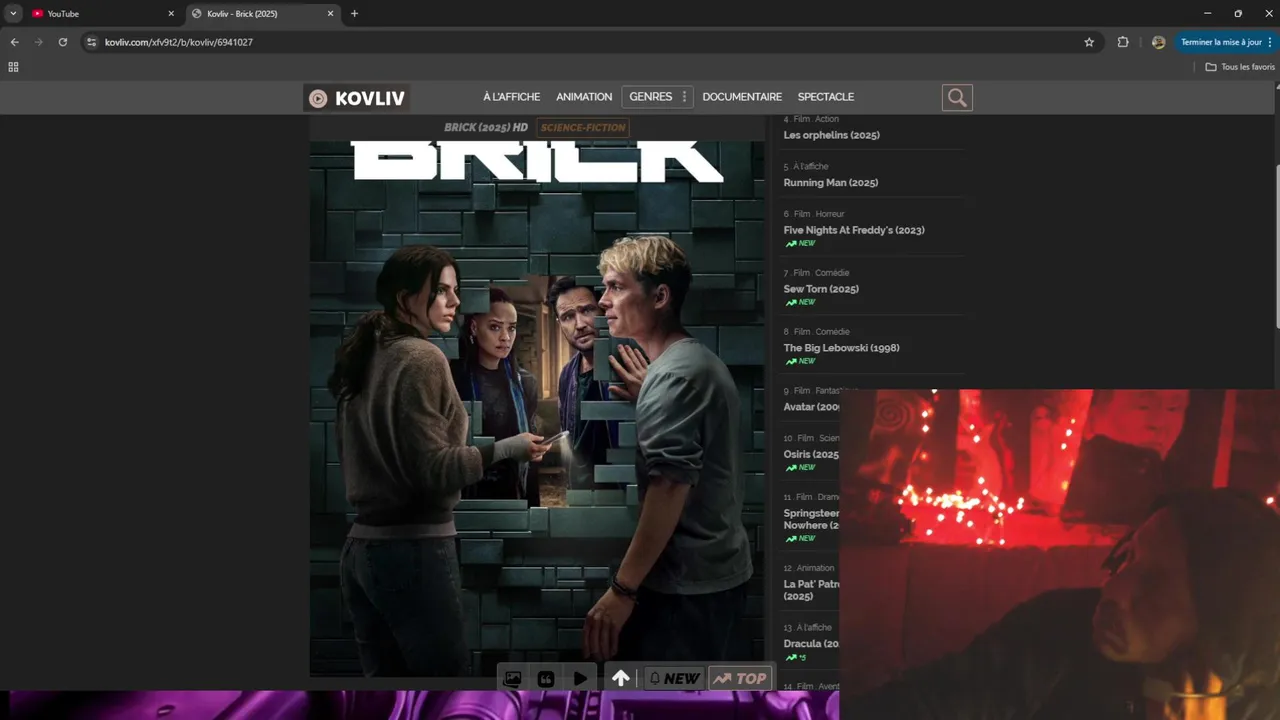
Task: Open The Big Lebowski (1998) link
Action: (x=841, y=348)
